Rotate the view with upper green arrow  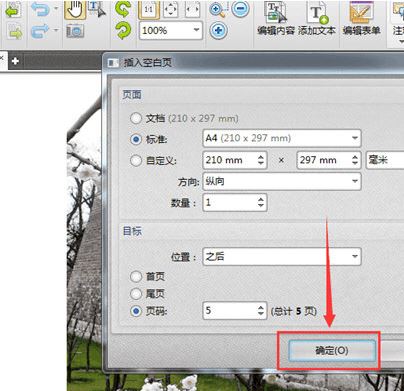123,9
